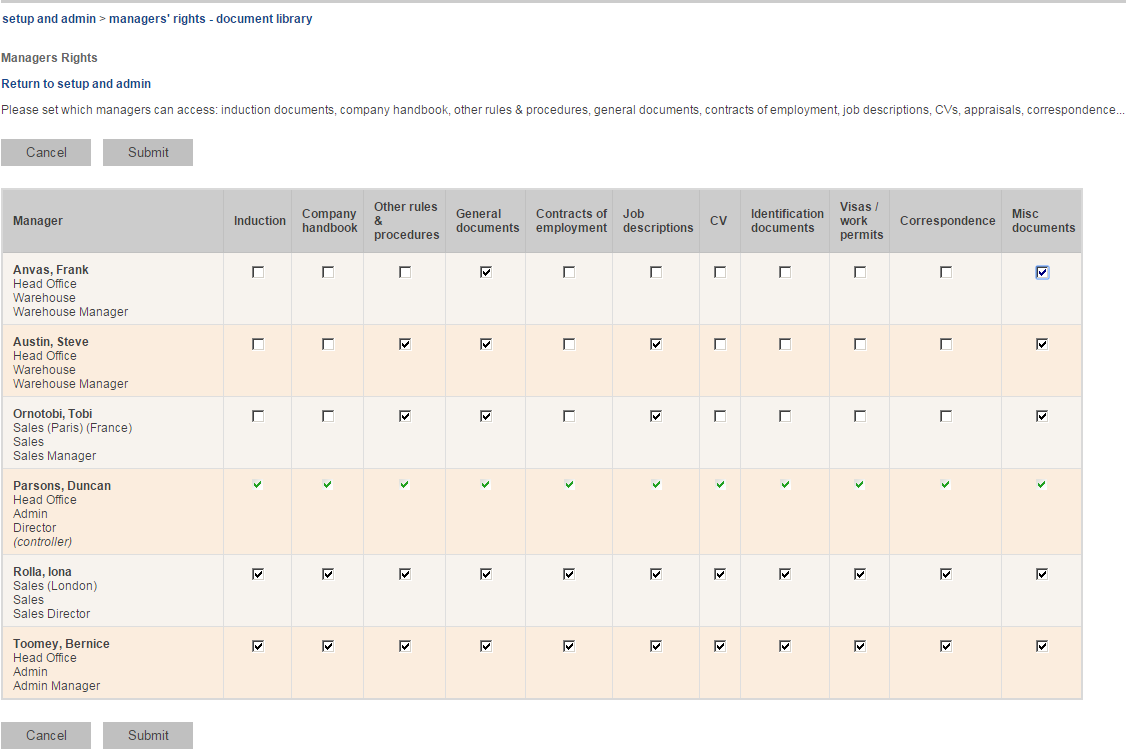The width and height of the screenshot is (1126, 749).
Task: Check Visas / work permits for Austin, Steve
Action: (860, 344)
